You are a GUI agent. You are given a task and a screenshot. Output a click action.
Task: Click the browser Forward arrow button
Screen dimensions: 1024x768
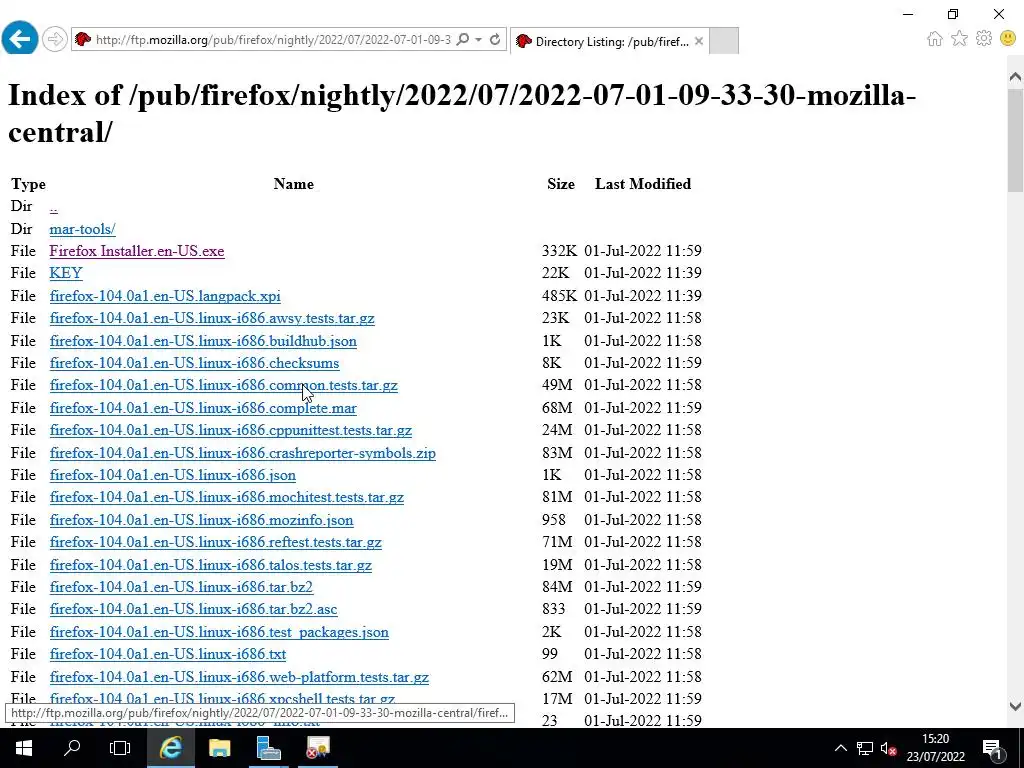click(55, 40)
